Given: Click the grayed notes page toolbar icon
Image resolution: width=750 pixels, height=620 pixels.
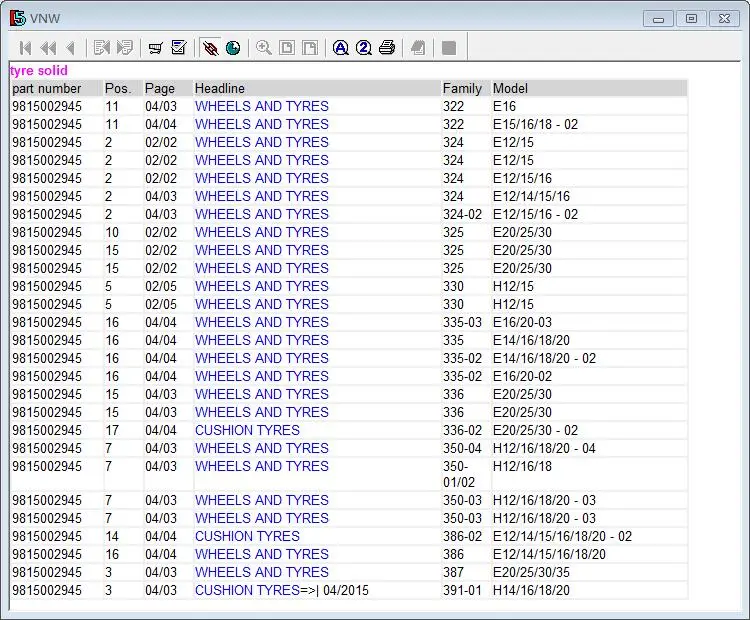Looking at the screenshot, I should [418, 48].
